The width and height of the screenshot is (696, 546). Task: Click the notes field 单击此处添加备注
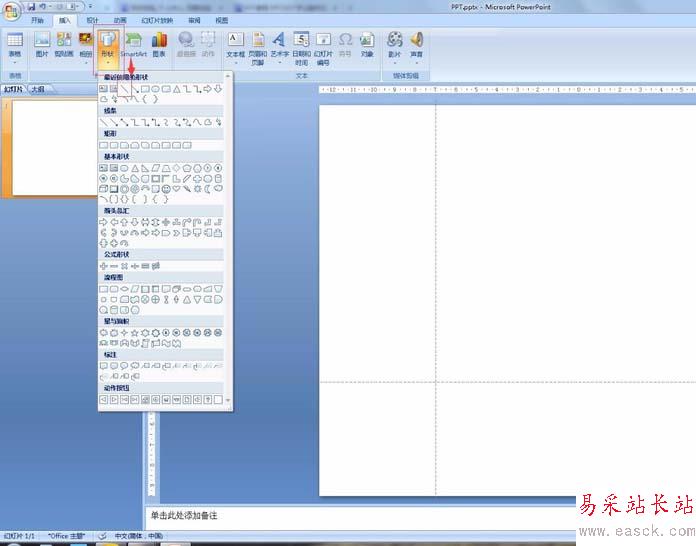pyautogui.click(x=360, y=516)
